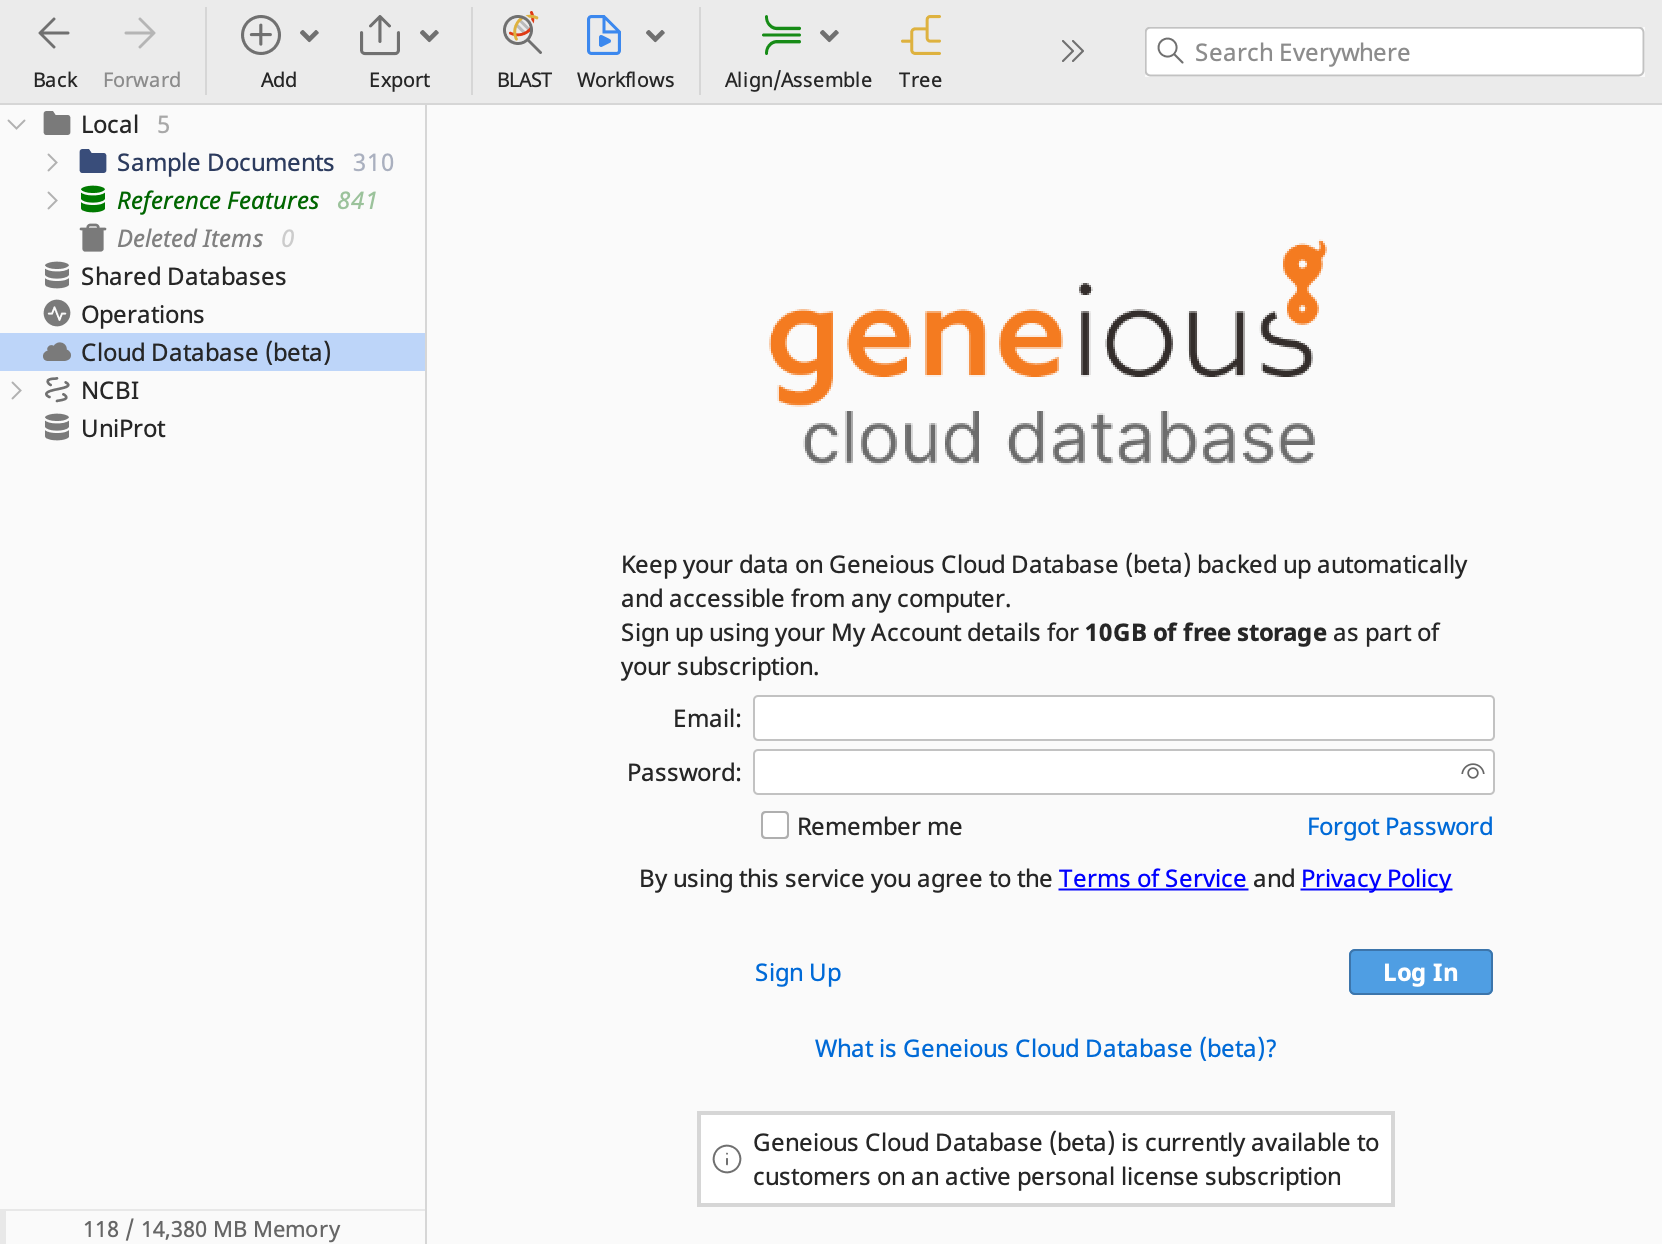Enable the Remember me checkbox
Image resolution: width=1662 pixels, height=1244 pixels.
(x=775, y=825)
